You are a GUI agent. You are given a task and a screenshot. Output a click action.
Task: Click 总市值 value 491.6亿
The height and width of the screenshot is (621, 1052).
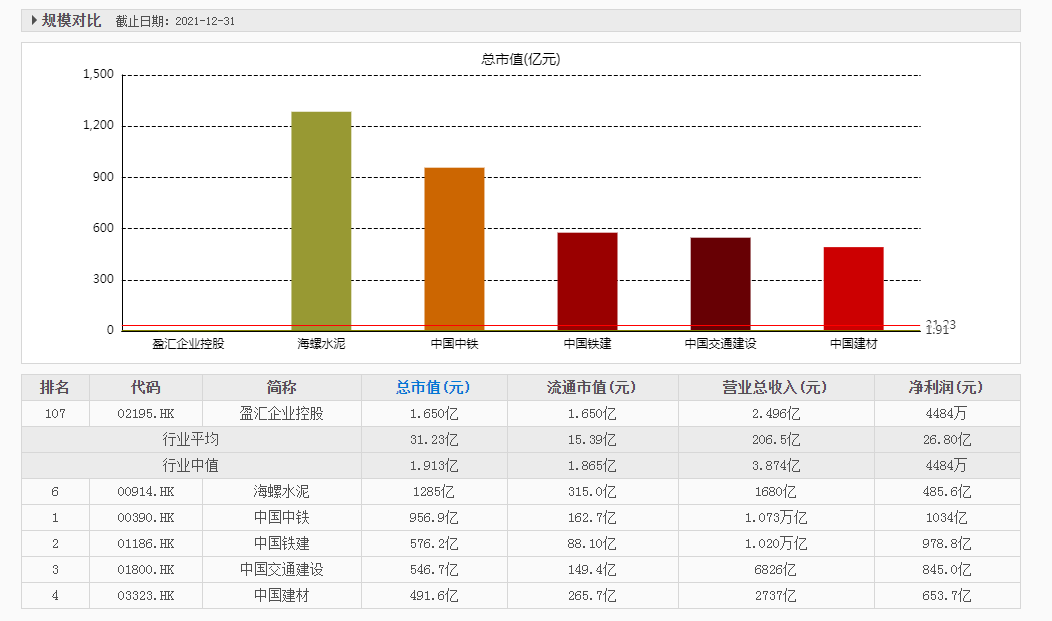(433, 596)
